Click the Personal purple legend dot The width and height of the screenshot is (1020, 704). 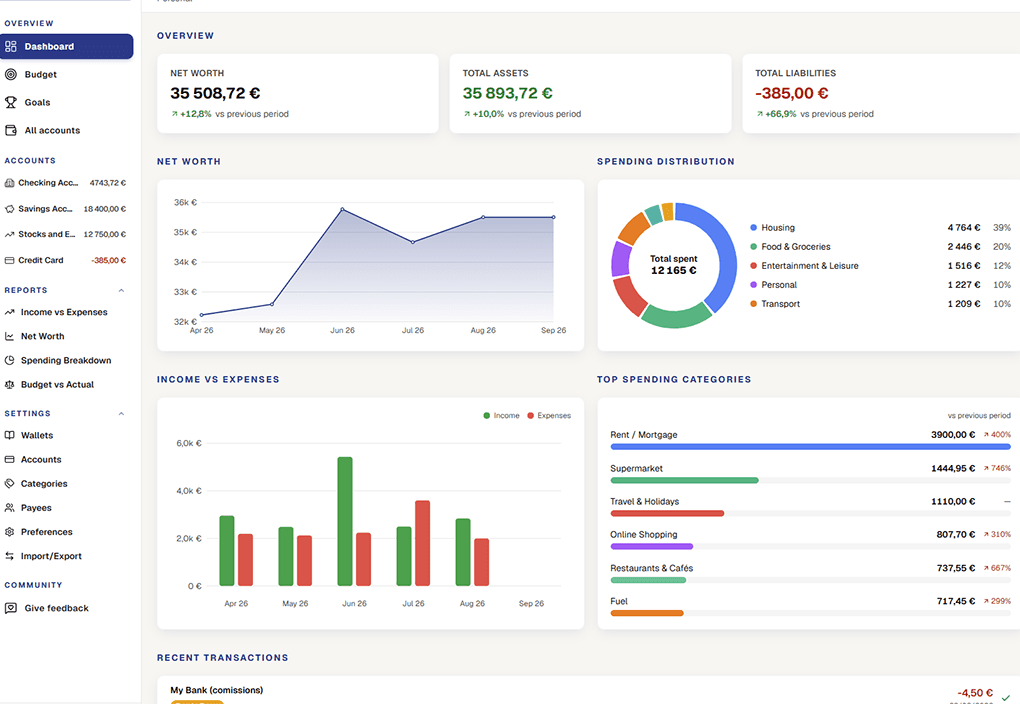(753, 285)
